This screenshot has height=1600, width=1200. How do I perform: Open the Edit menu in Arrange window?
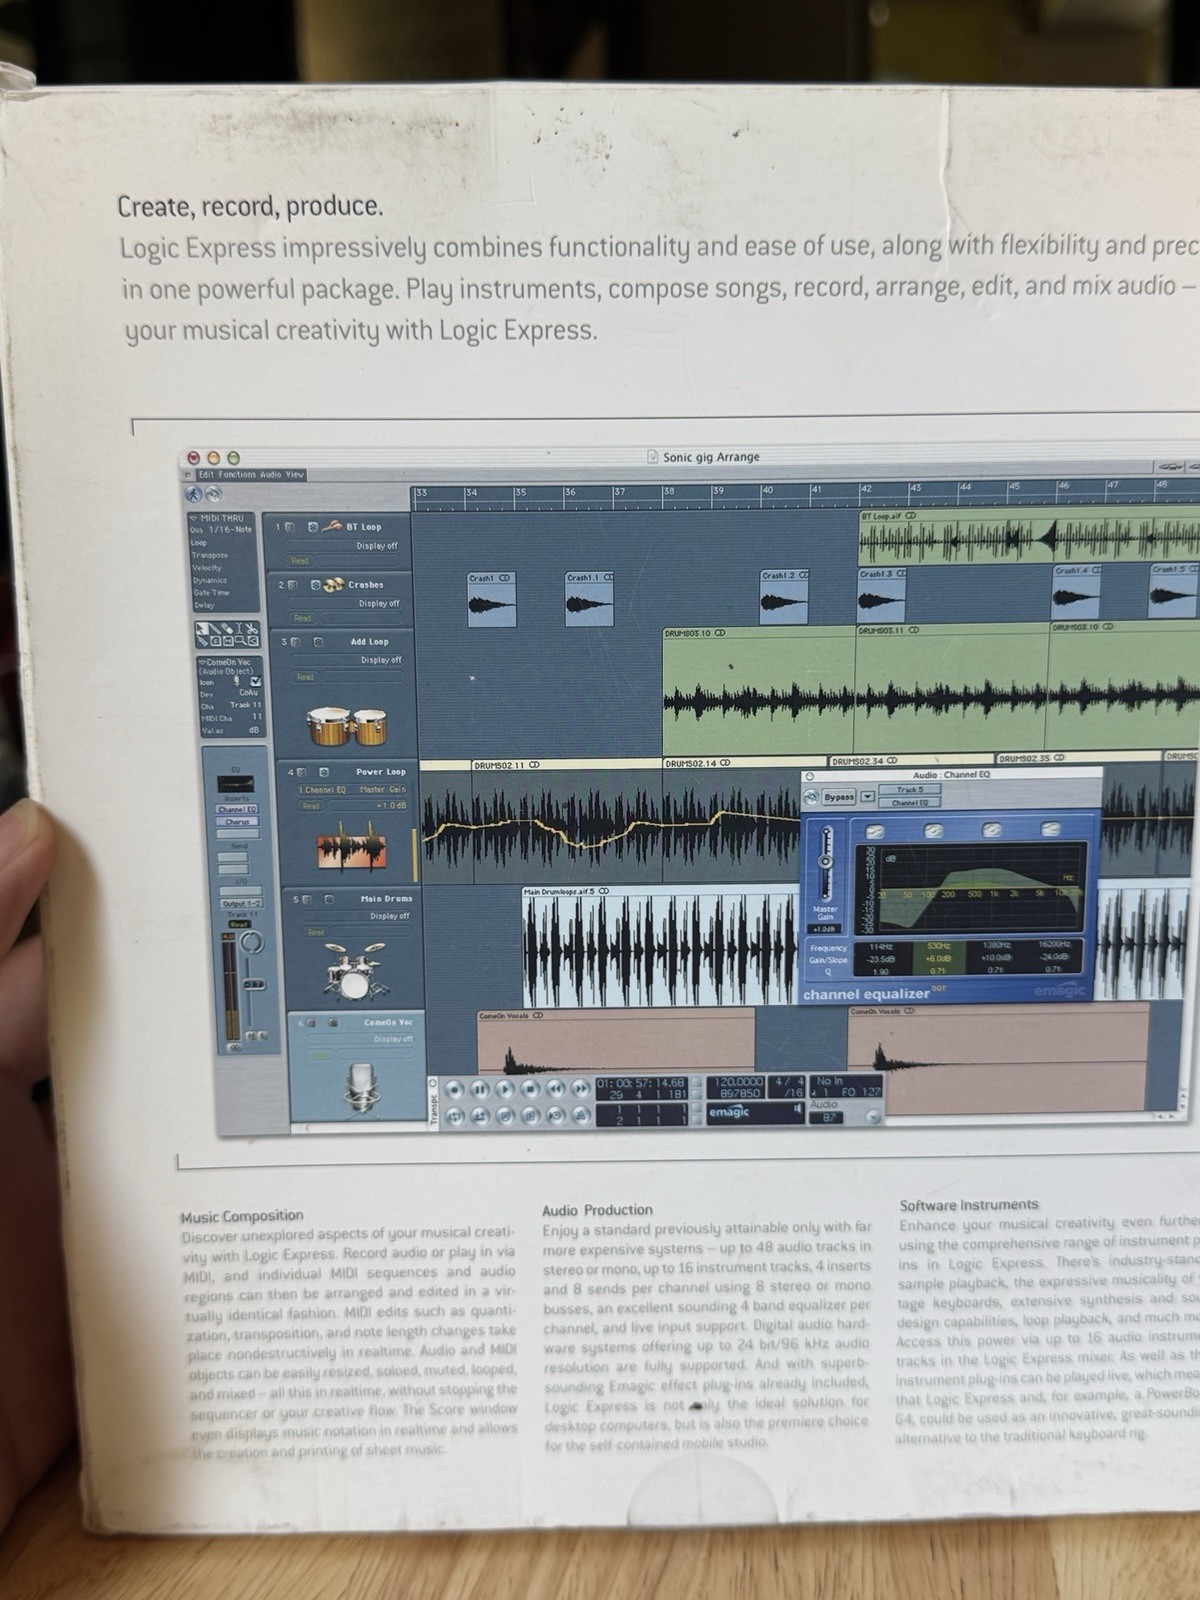click(x=206, y=474)
